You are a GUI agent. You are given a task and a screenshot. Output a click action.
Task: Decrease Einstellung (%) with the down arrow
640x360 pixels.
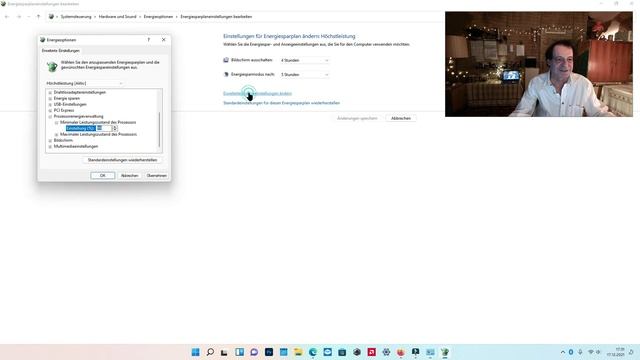click(x=115, y=130)
